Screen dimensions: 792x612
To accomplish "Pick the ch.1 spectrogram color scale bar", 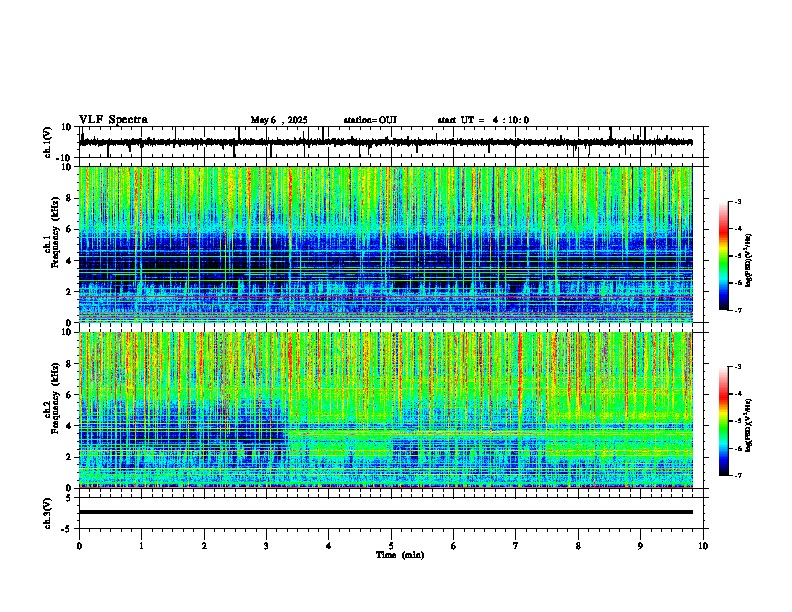I will coord(724,256).
